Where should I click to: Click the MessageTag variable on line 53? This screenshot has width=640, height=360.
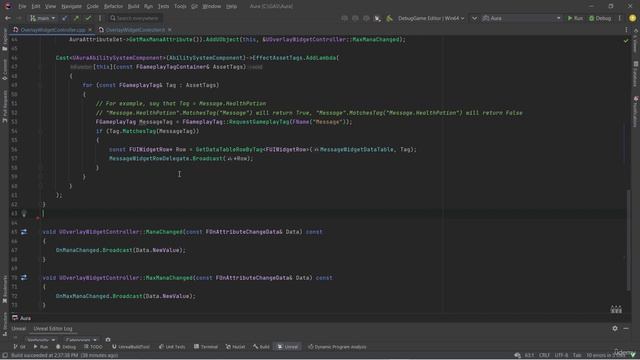[x=156, y=122]
